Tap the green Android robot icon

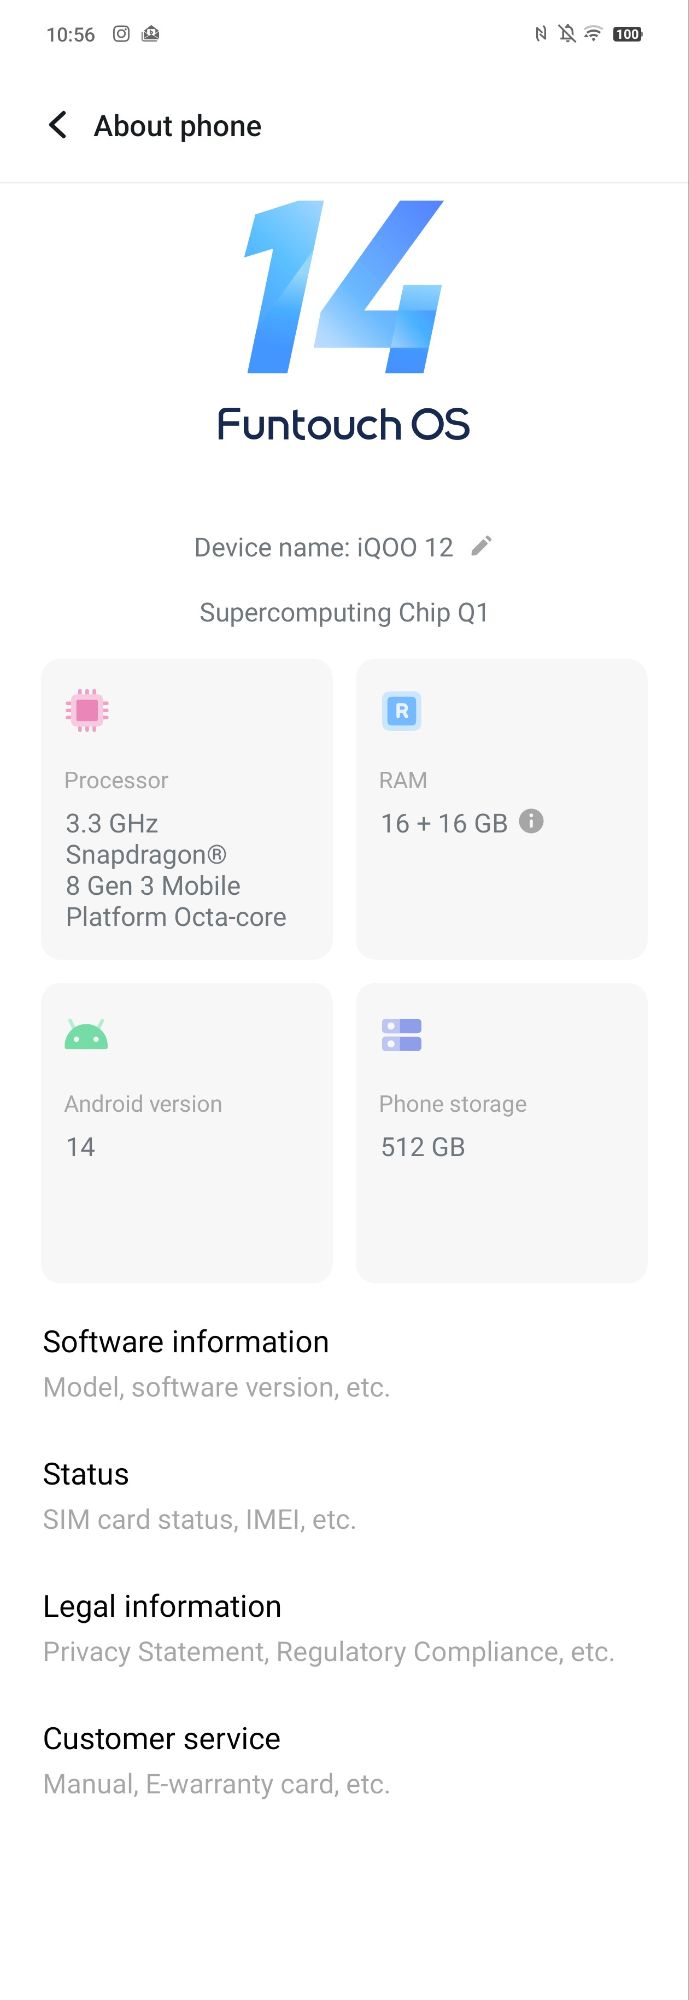click(86, 1035)
